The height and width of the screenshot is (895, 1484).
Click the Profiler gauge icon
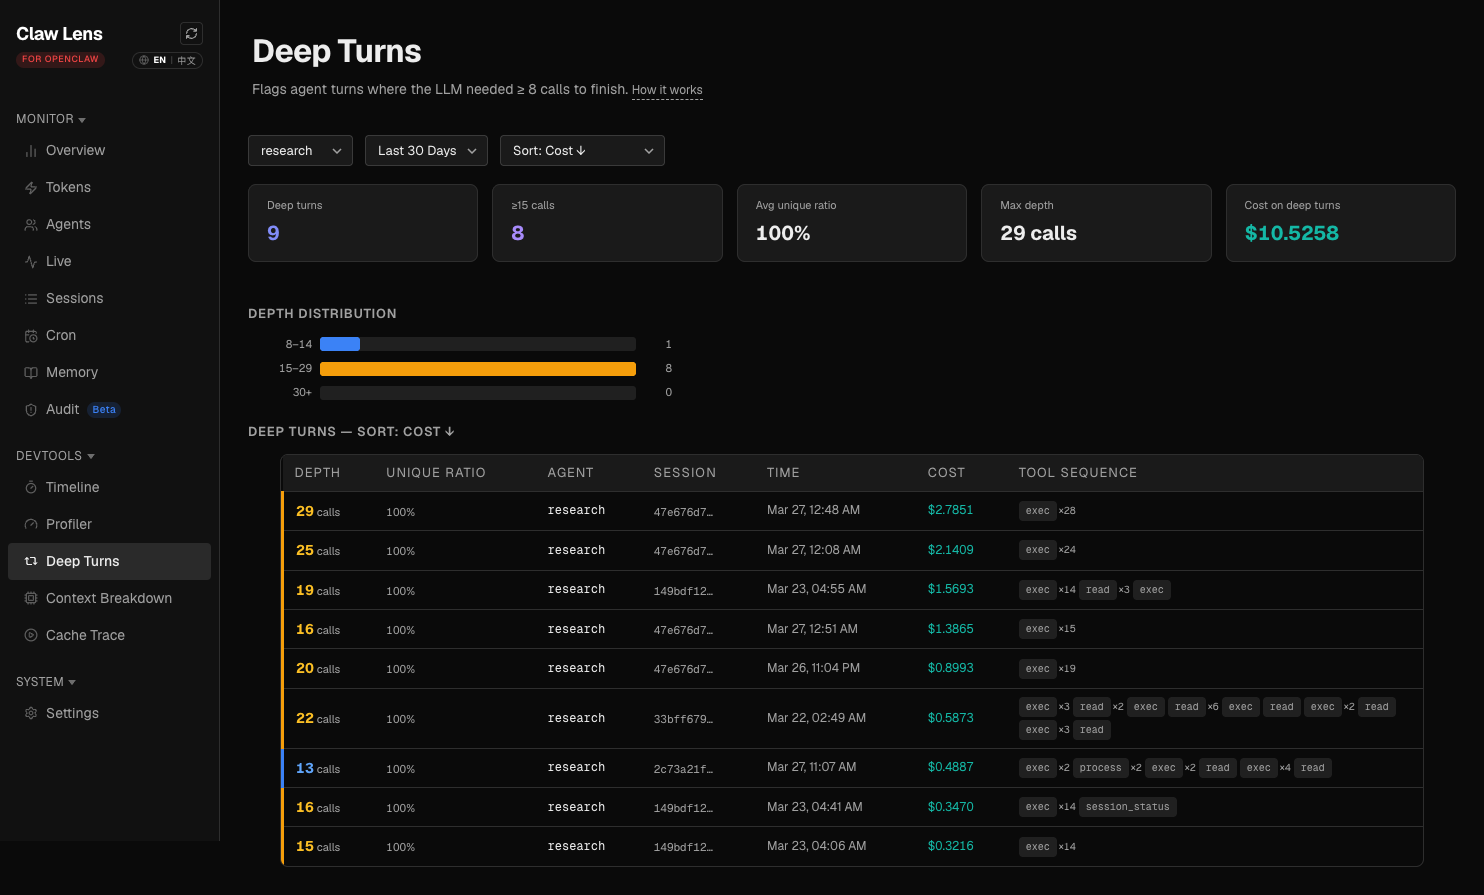tap(31, 525)
